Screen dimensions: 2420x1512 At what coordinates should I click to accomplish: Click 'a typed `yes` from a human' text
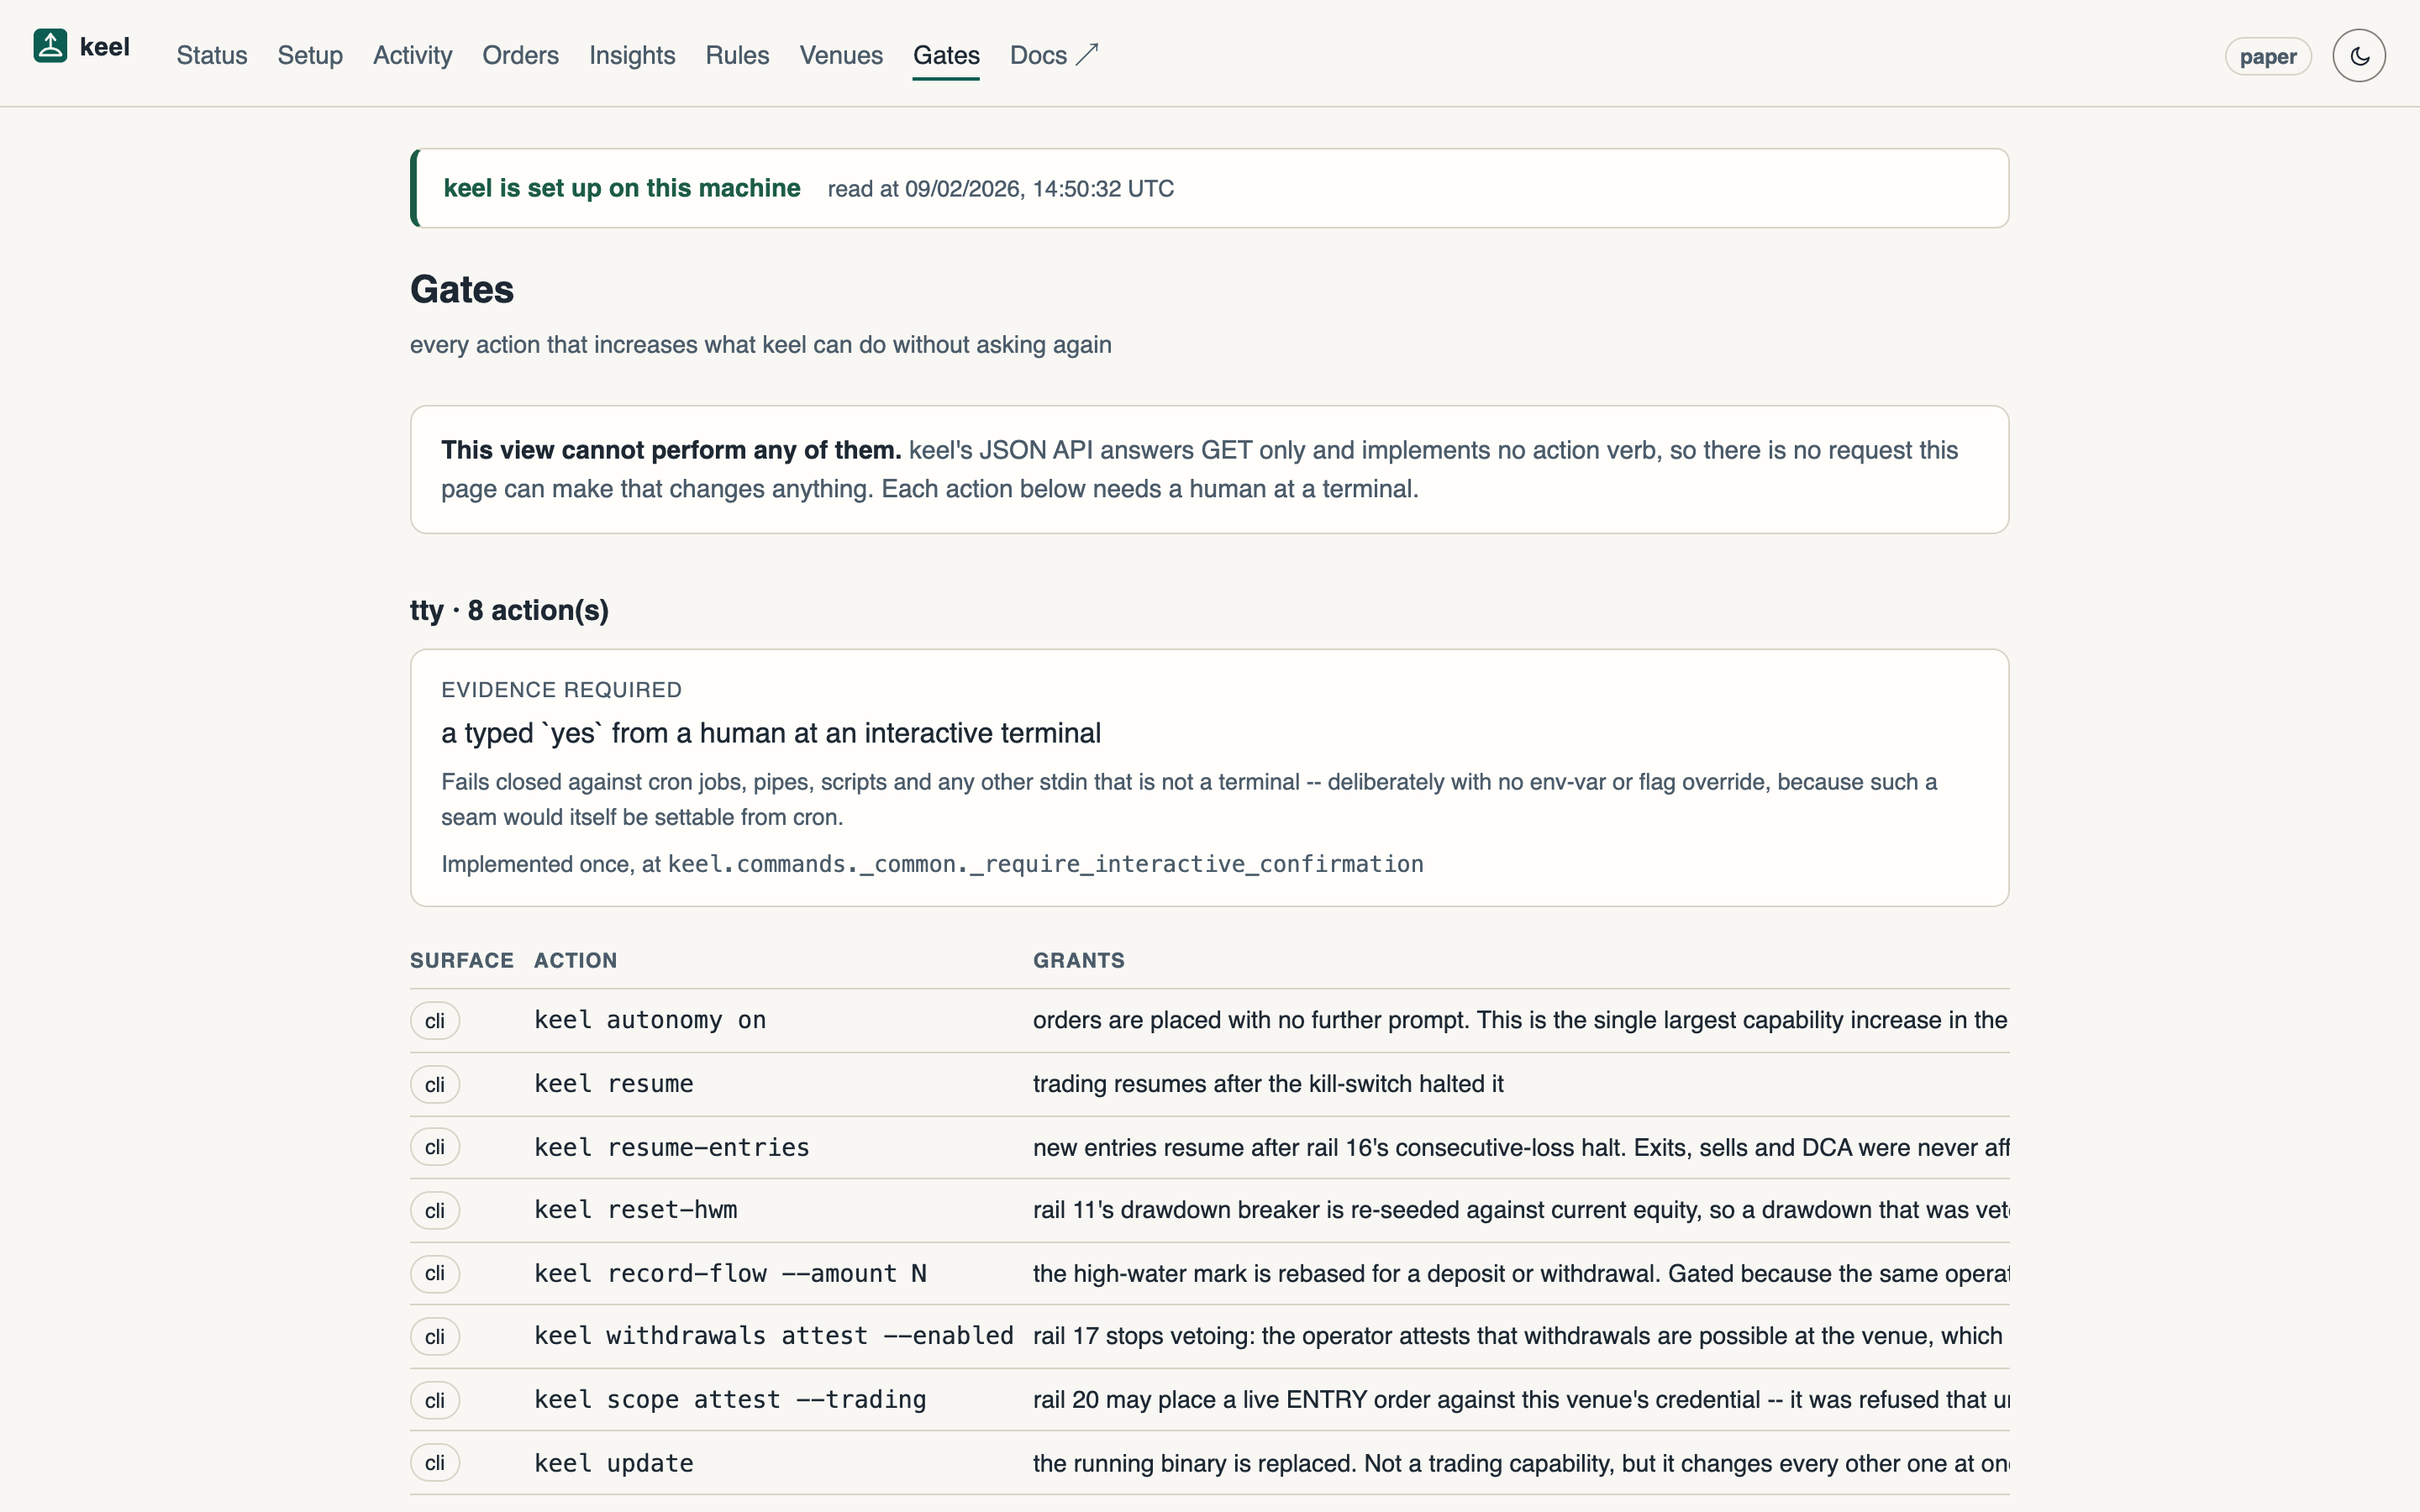pyautogui.click(x=771, y=733)
